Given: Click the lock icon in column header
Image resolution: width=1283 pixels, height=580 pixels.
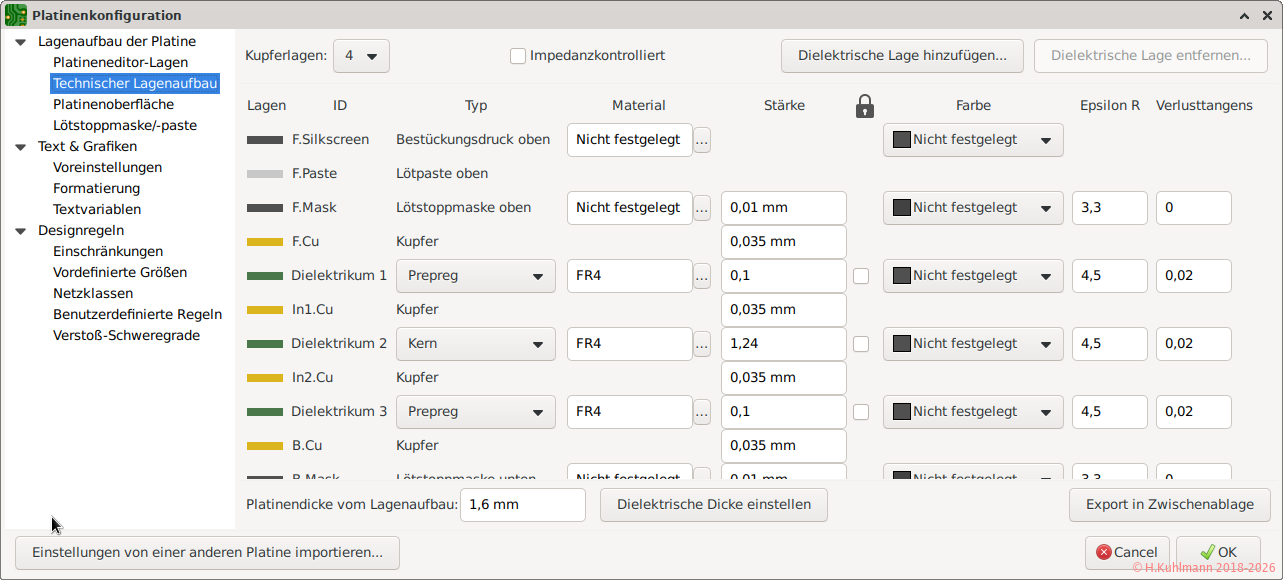Looking at the screenshot, I should pos(865,106).
